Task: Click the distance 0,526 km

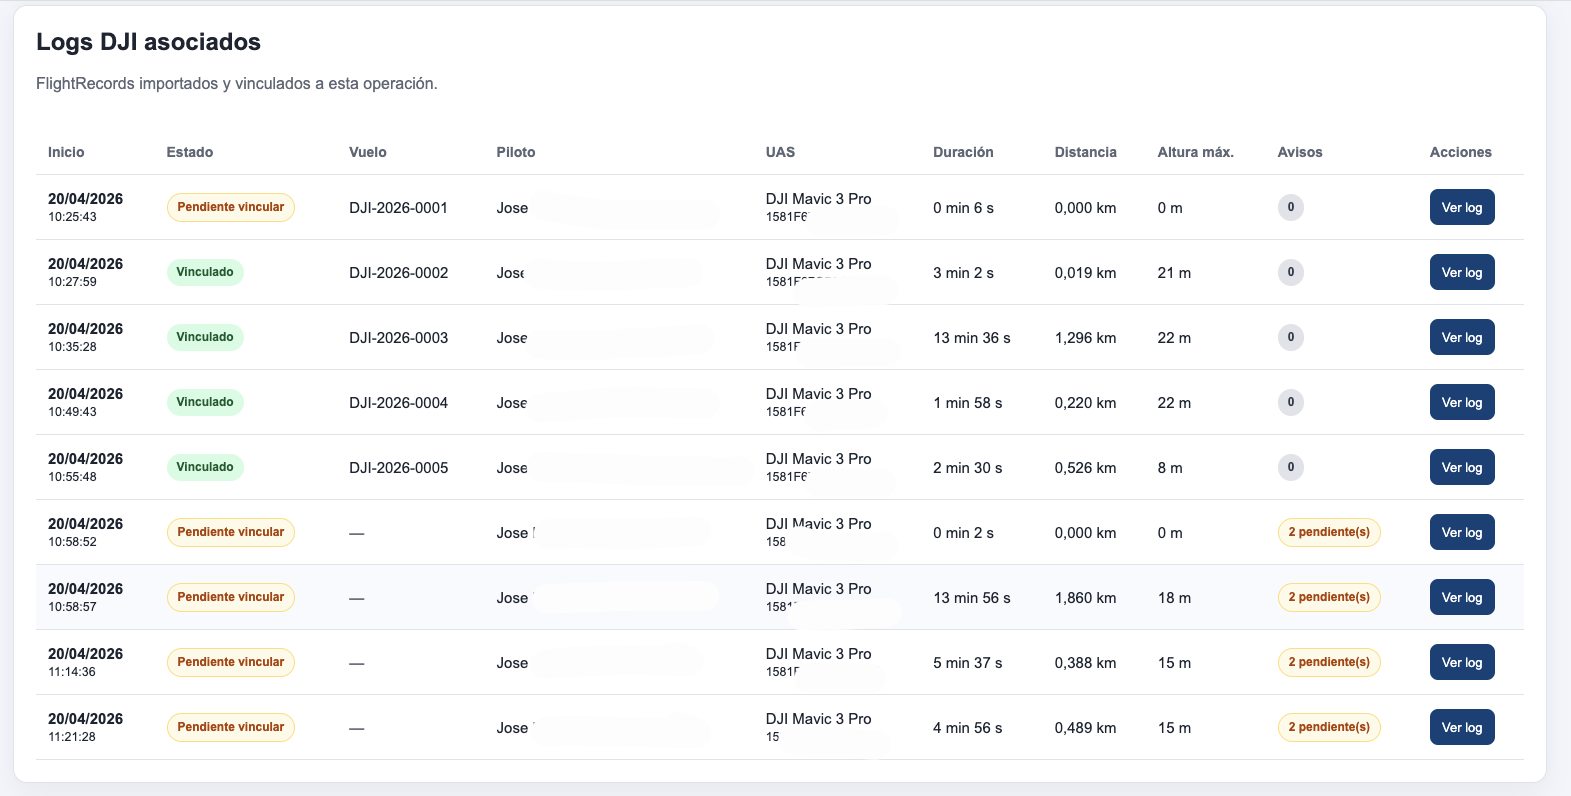Action: pyautogui.click(x=1086, y=468)
